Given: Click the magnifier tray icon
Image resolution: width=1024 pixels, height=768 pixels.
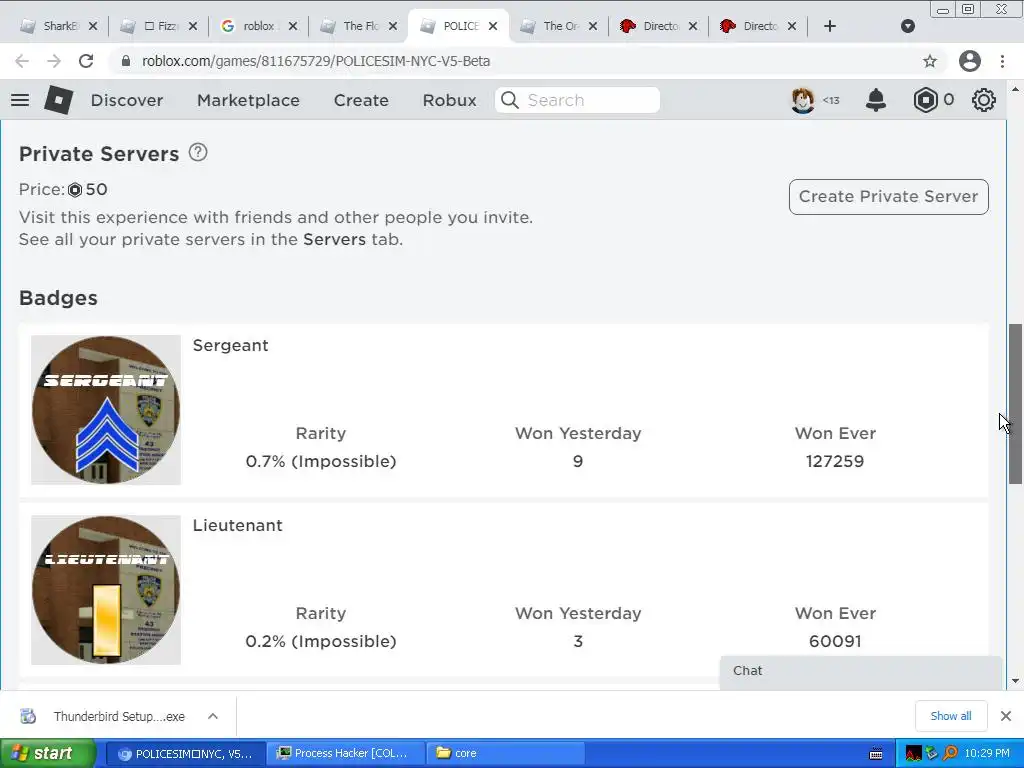Looking at the screenshot, I should click(x=951, y=753).
